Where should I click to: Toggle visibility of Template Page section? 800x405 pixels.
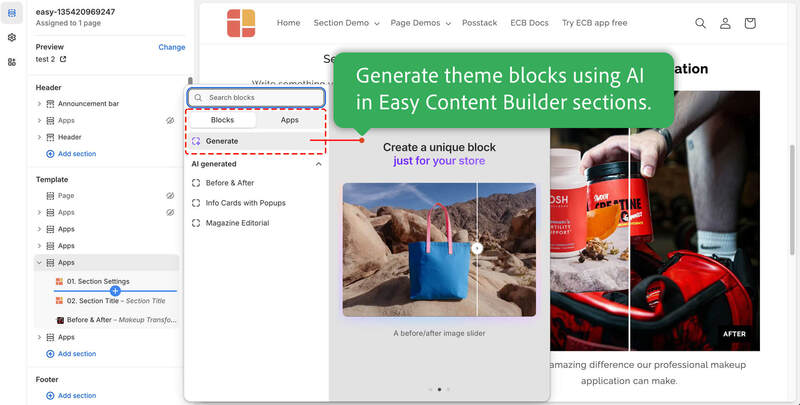pyautogui.click(x=170, y=196)
